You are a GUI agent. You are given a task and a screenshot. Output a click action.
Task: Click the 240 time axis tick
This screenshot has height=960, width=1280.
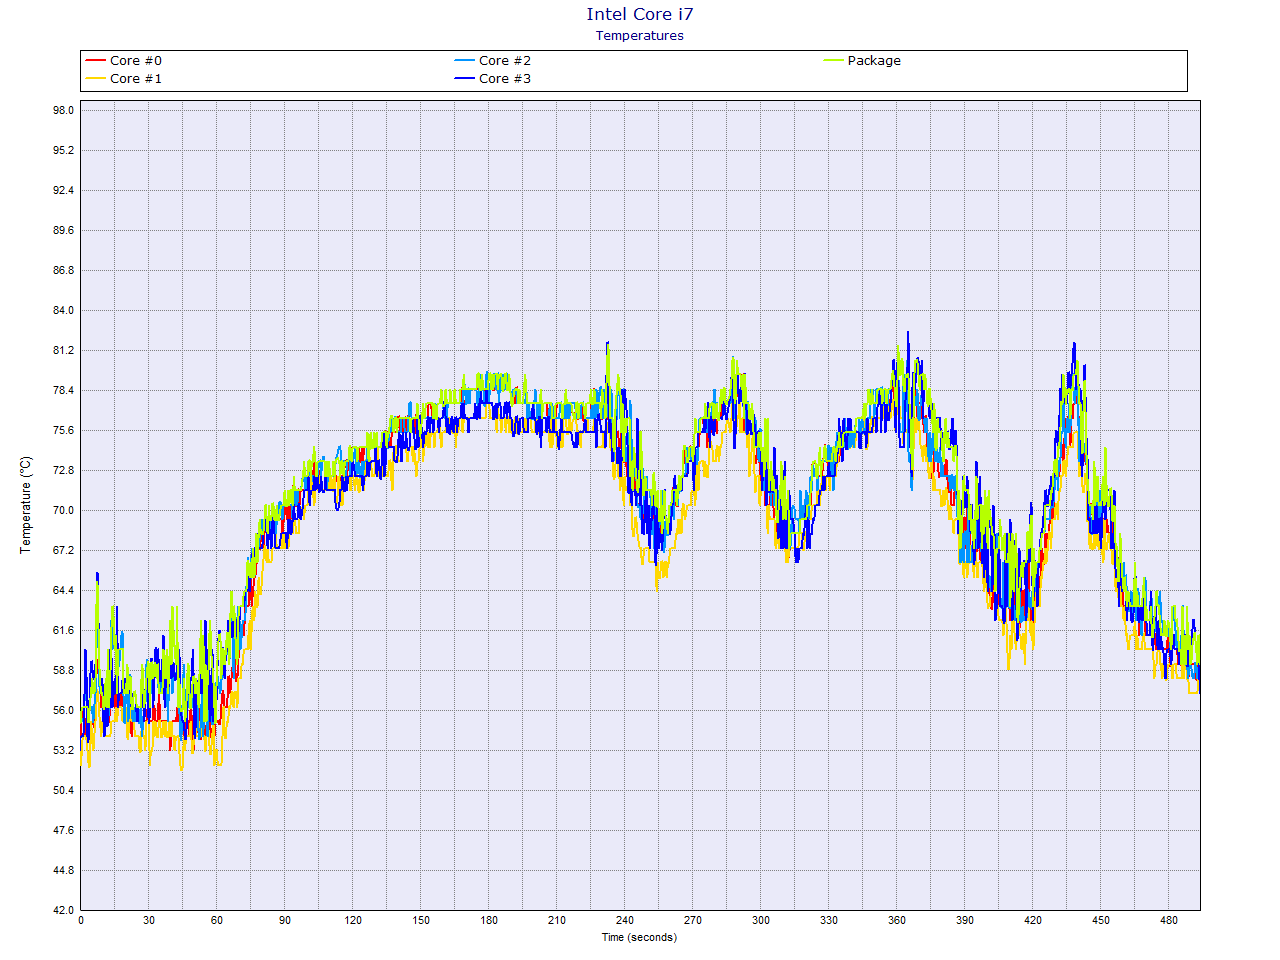625,920
